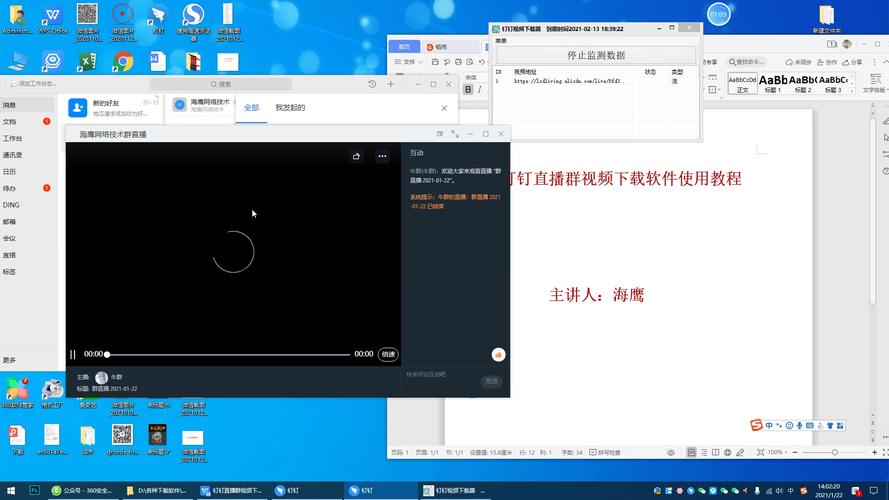Open 通讯录 in DingTalk sidebar
Image resolution: width=889 pixels, height=500 pixels.
[12, 155]
